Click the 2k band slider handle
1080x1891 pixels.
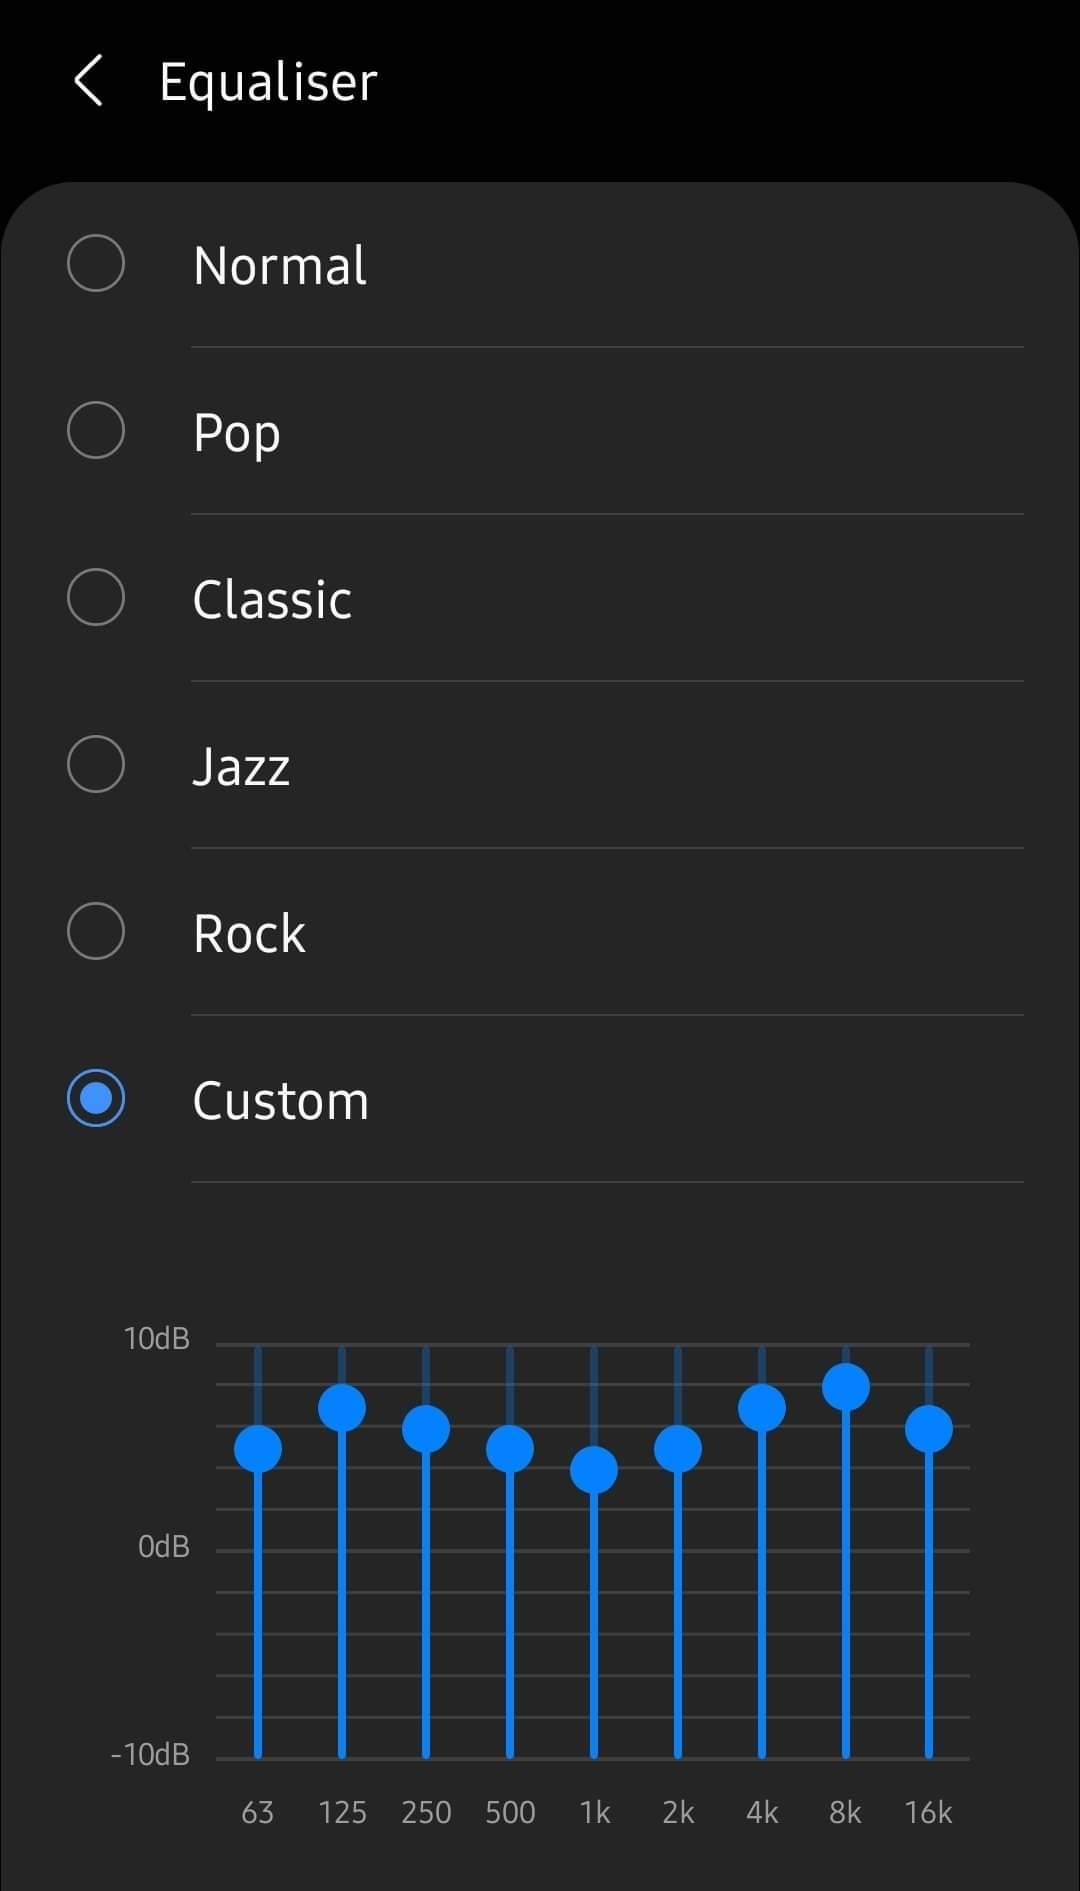(678, 1449)
